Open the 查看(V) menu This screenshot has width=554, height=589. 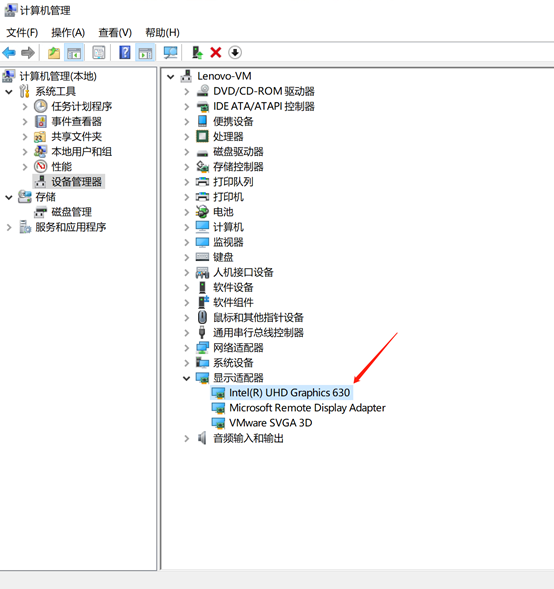pos(115,33)
